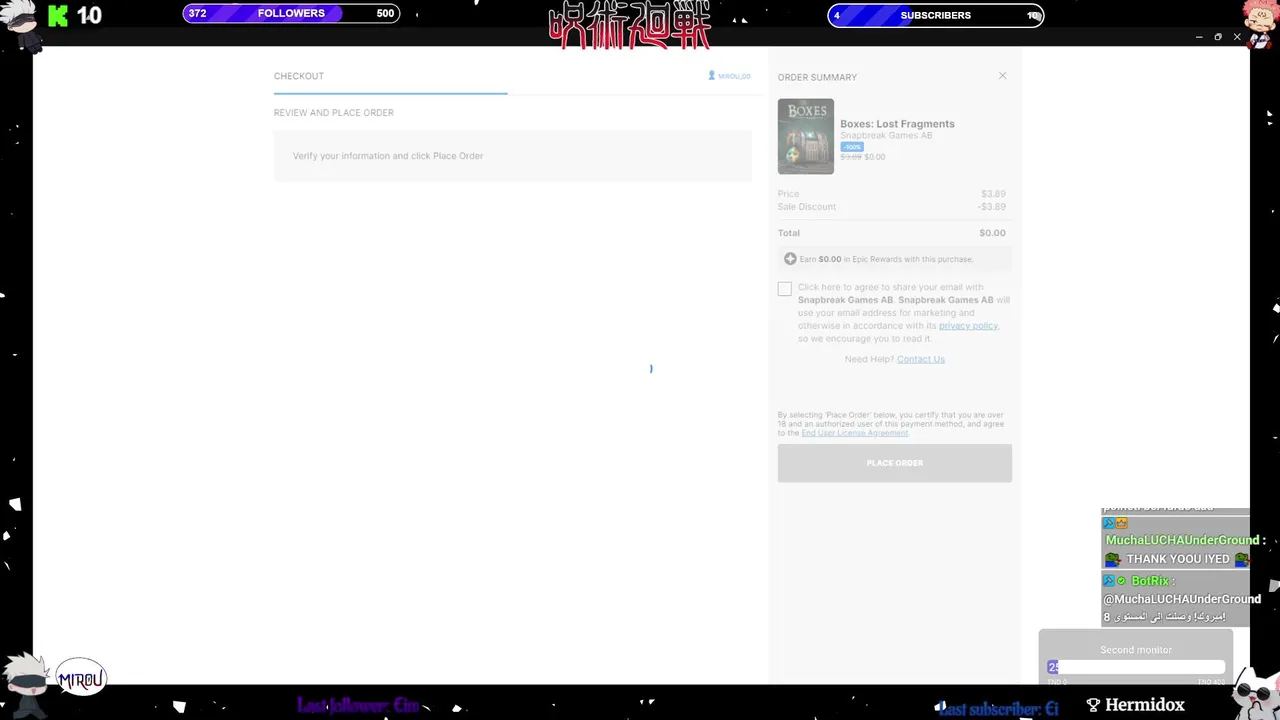Open the Contact Us link
The width and height of the screenshot is (1280, 720).
pos(921,359)
